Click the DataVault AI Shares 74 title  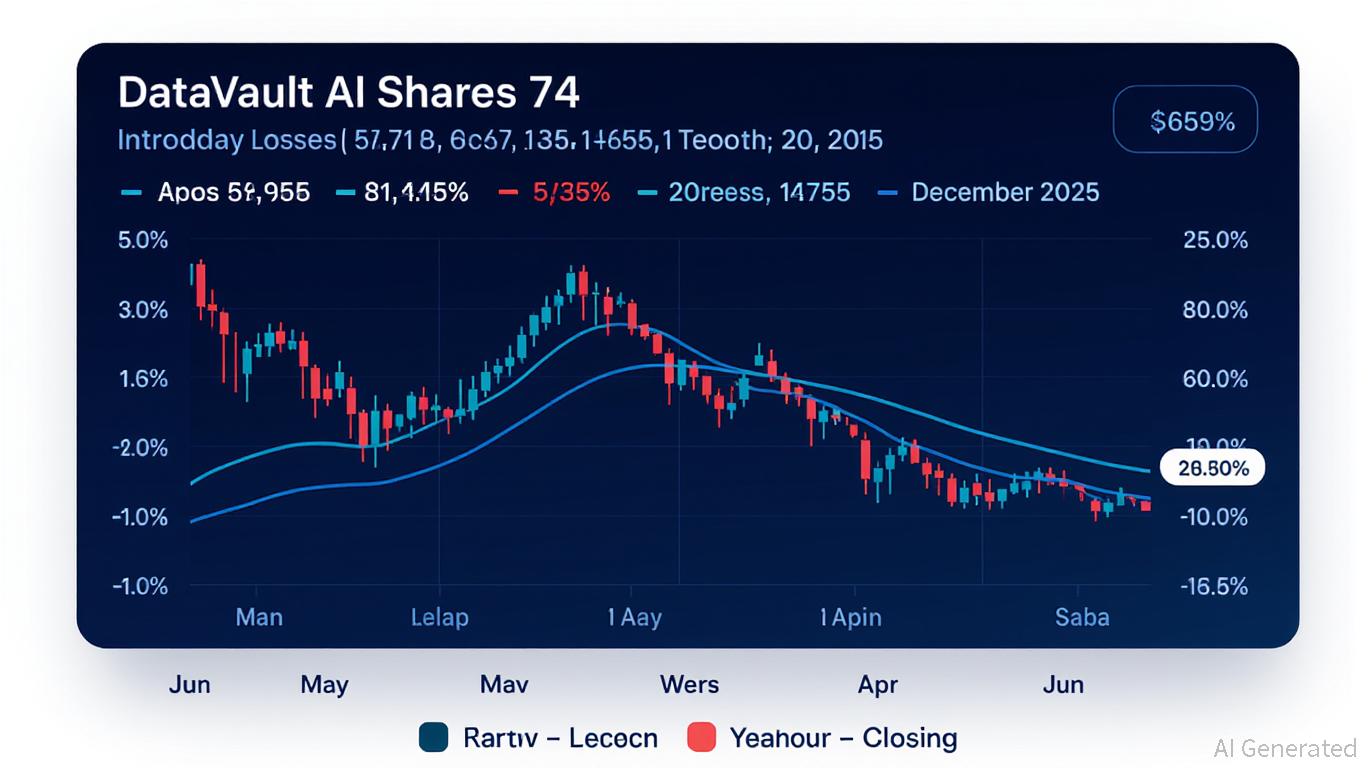(348, 93)
